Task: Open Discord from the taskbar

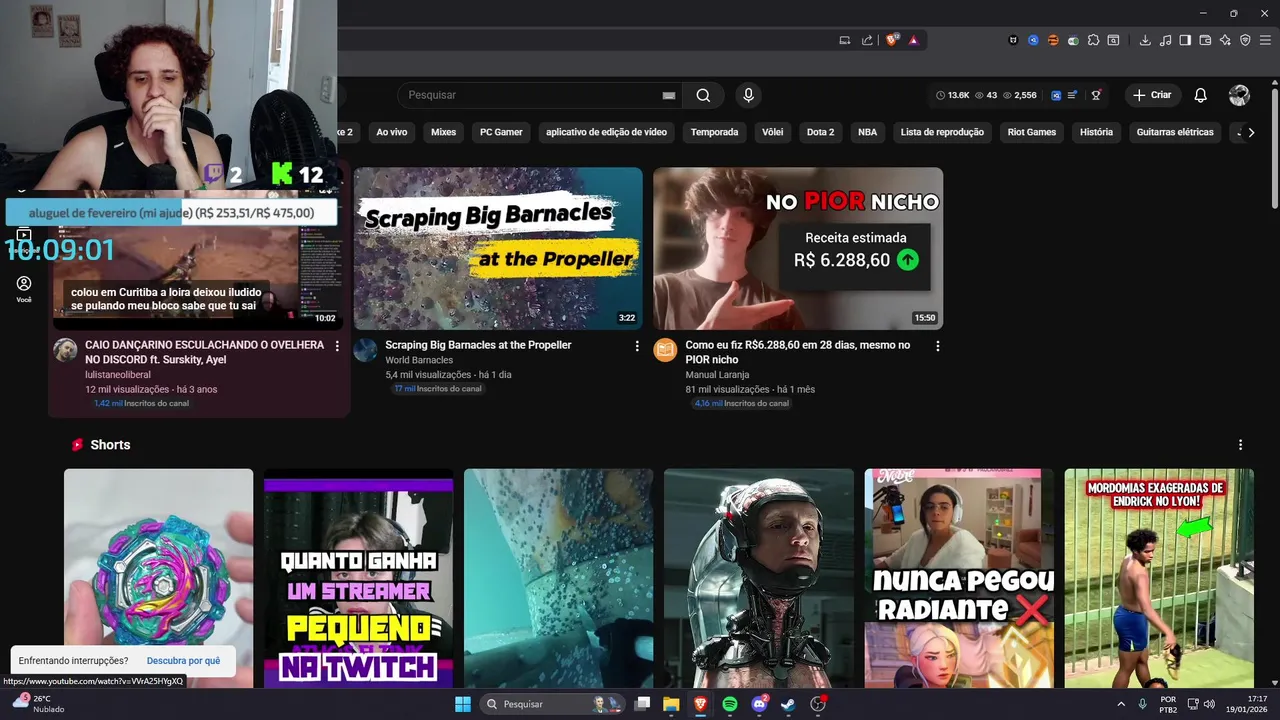Action: coord(759,704)
